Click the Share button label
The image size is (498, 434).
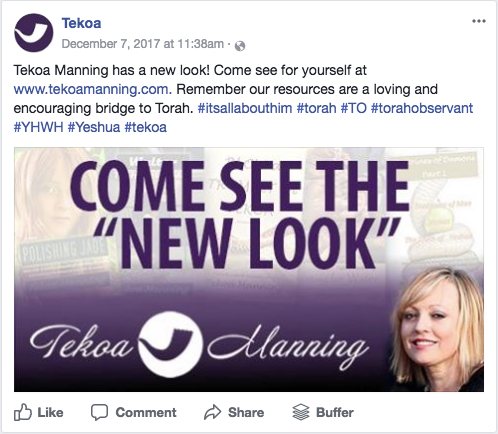(x=246, y=412)
